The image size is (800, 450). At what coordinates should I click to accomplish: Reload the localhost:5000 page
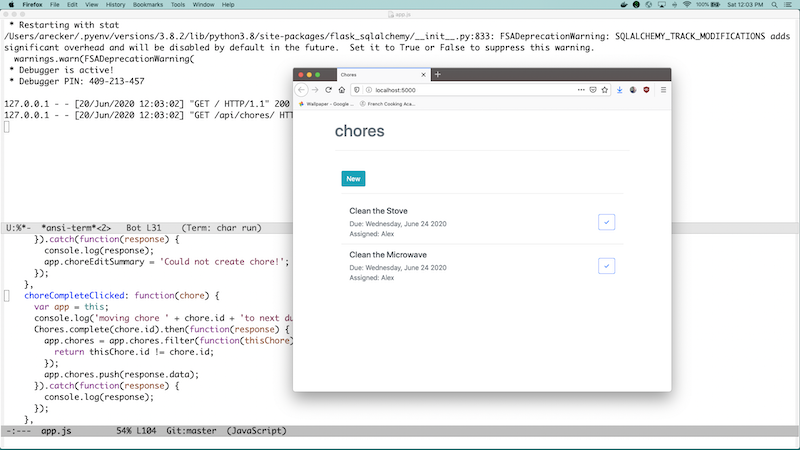click(x=328, y=90)
